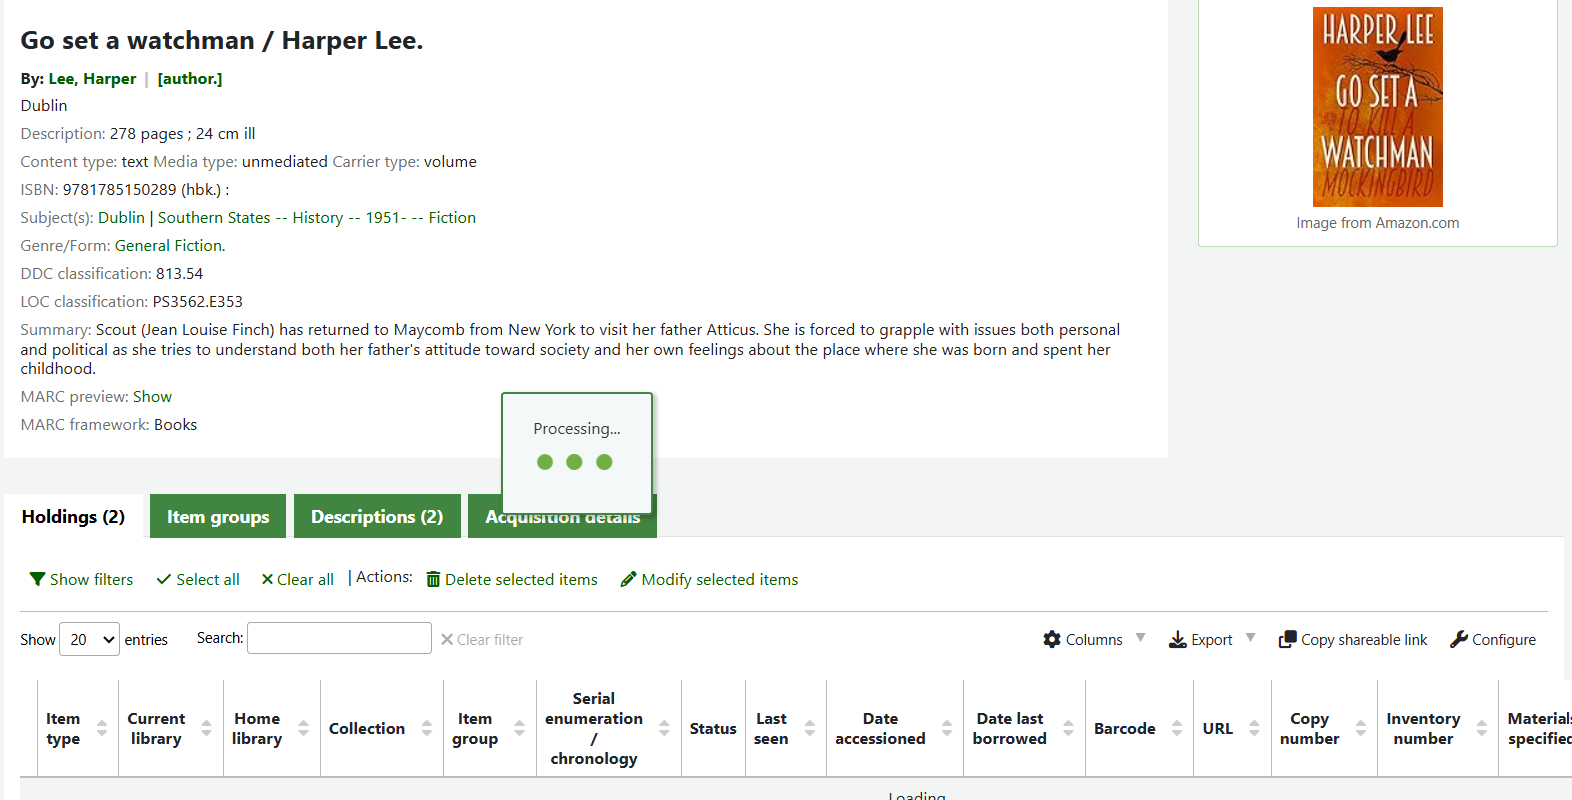Open the Columns gear settings

(1052, 639)
